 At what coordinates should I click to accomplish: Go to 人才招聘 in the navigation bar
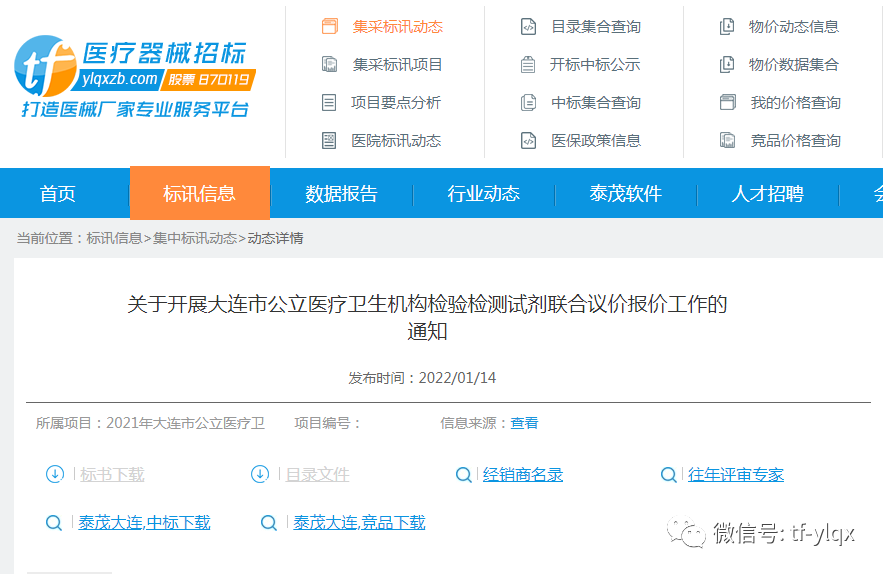767,194
